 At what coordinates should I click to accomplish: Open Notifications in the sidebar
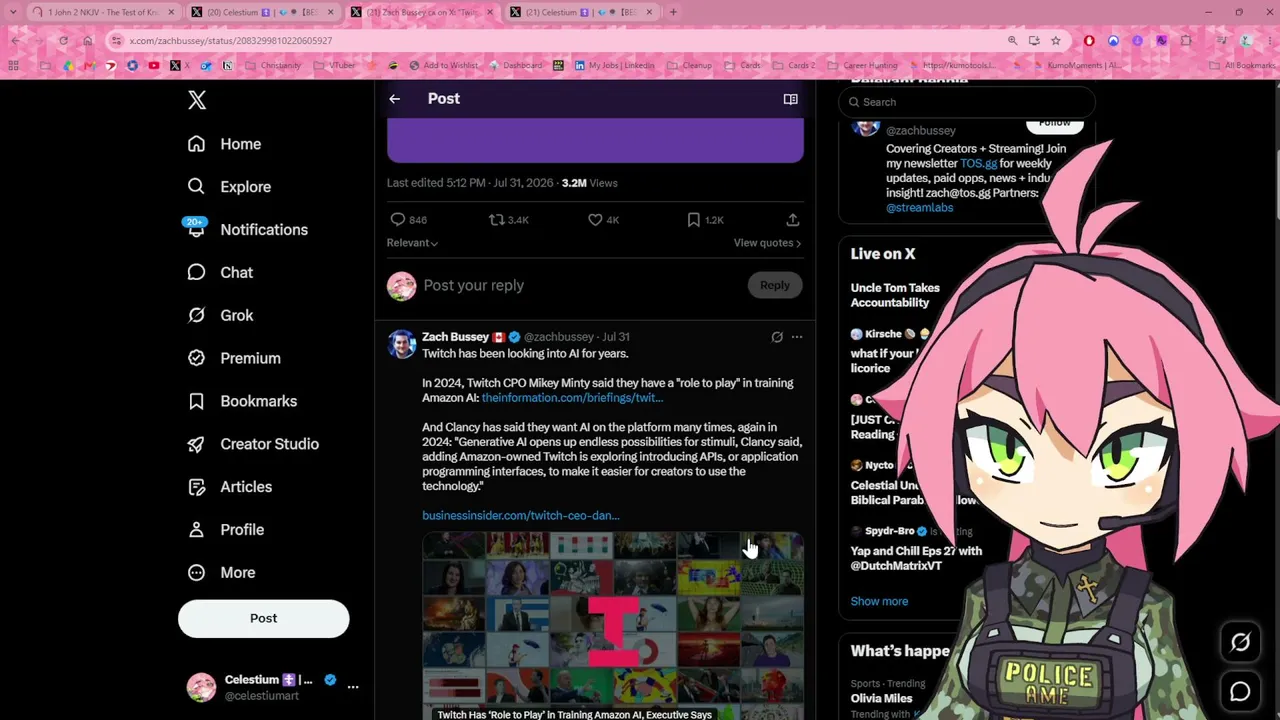[247, 230]
